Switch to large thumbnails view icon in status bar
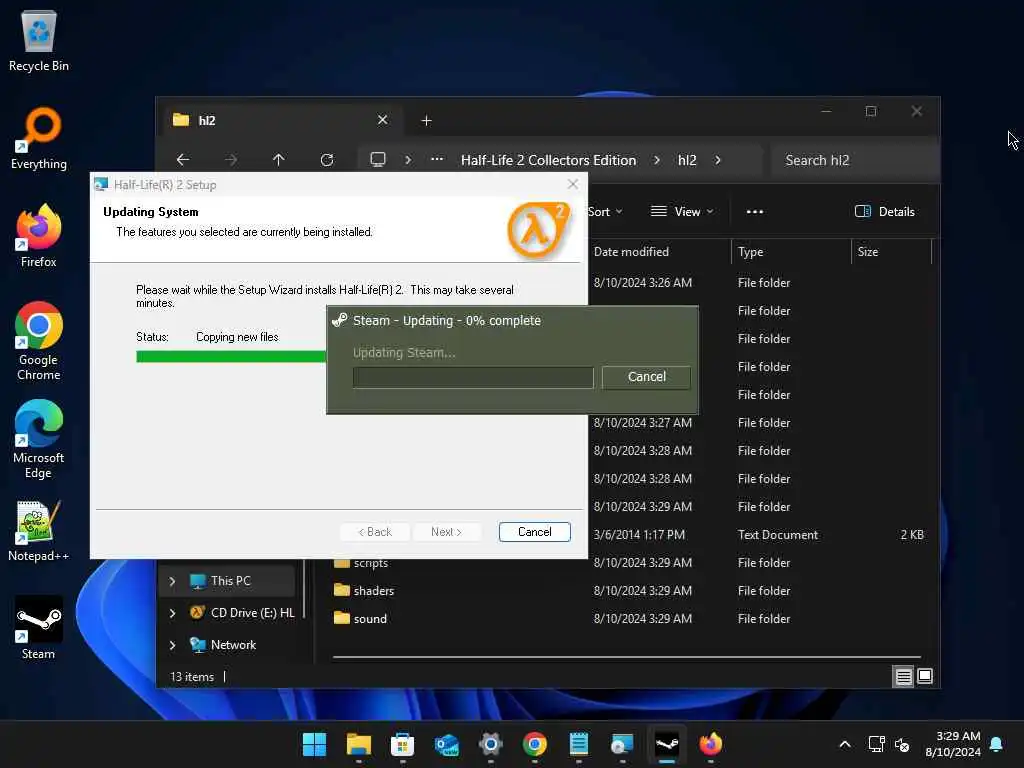Viewport: 1024px width, 768px height. 925,677
